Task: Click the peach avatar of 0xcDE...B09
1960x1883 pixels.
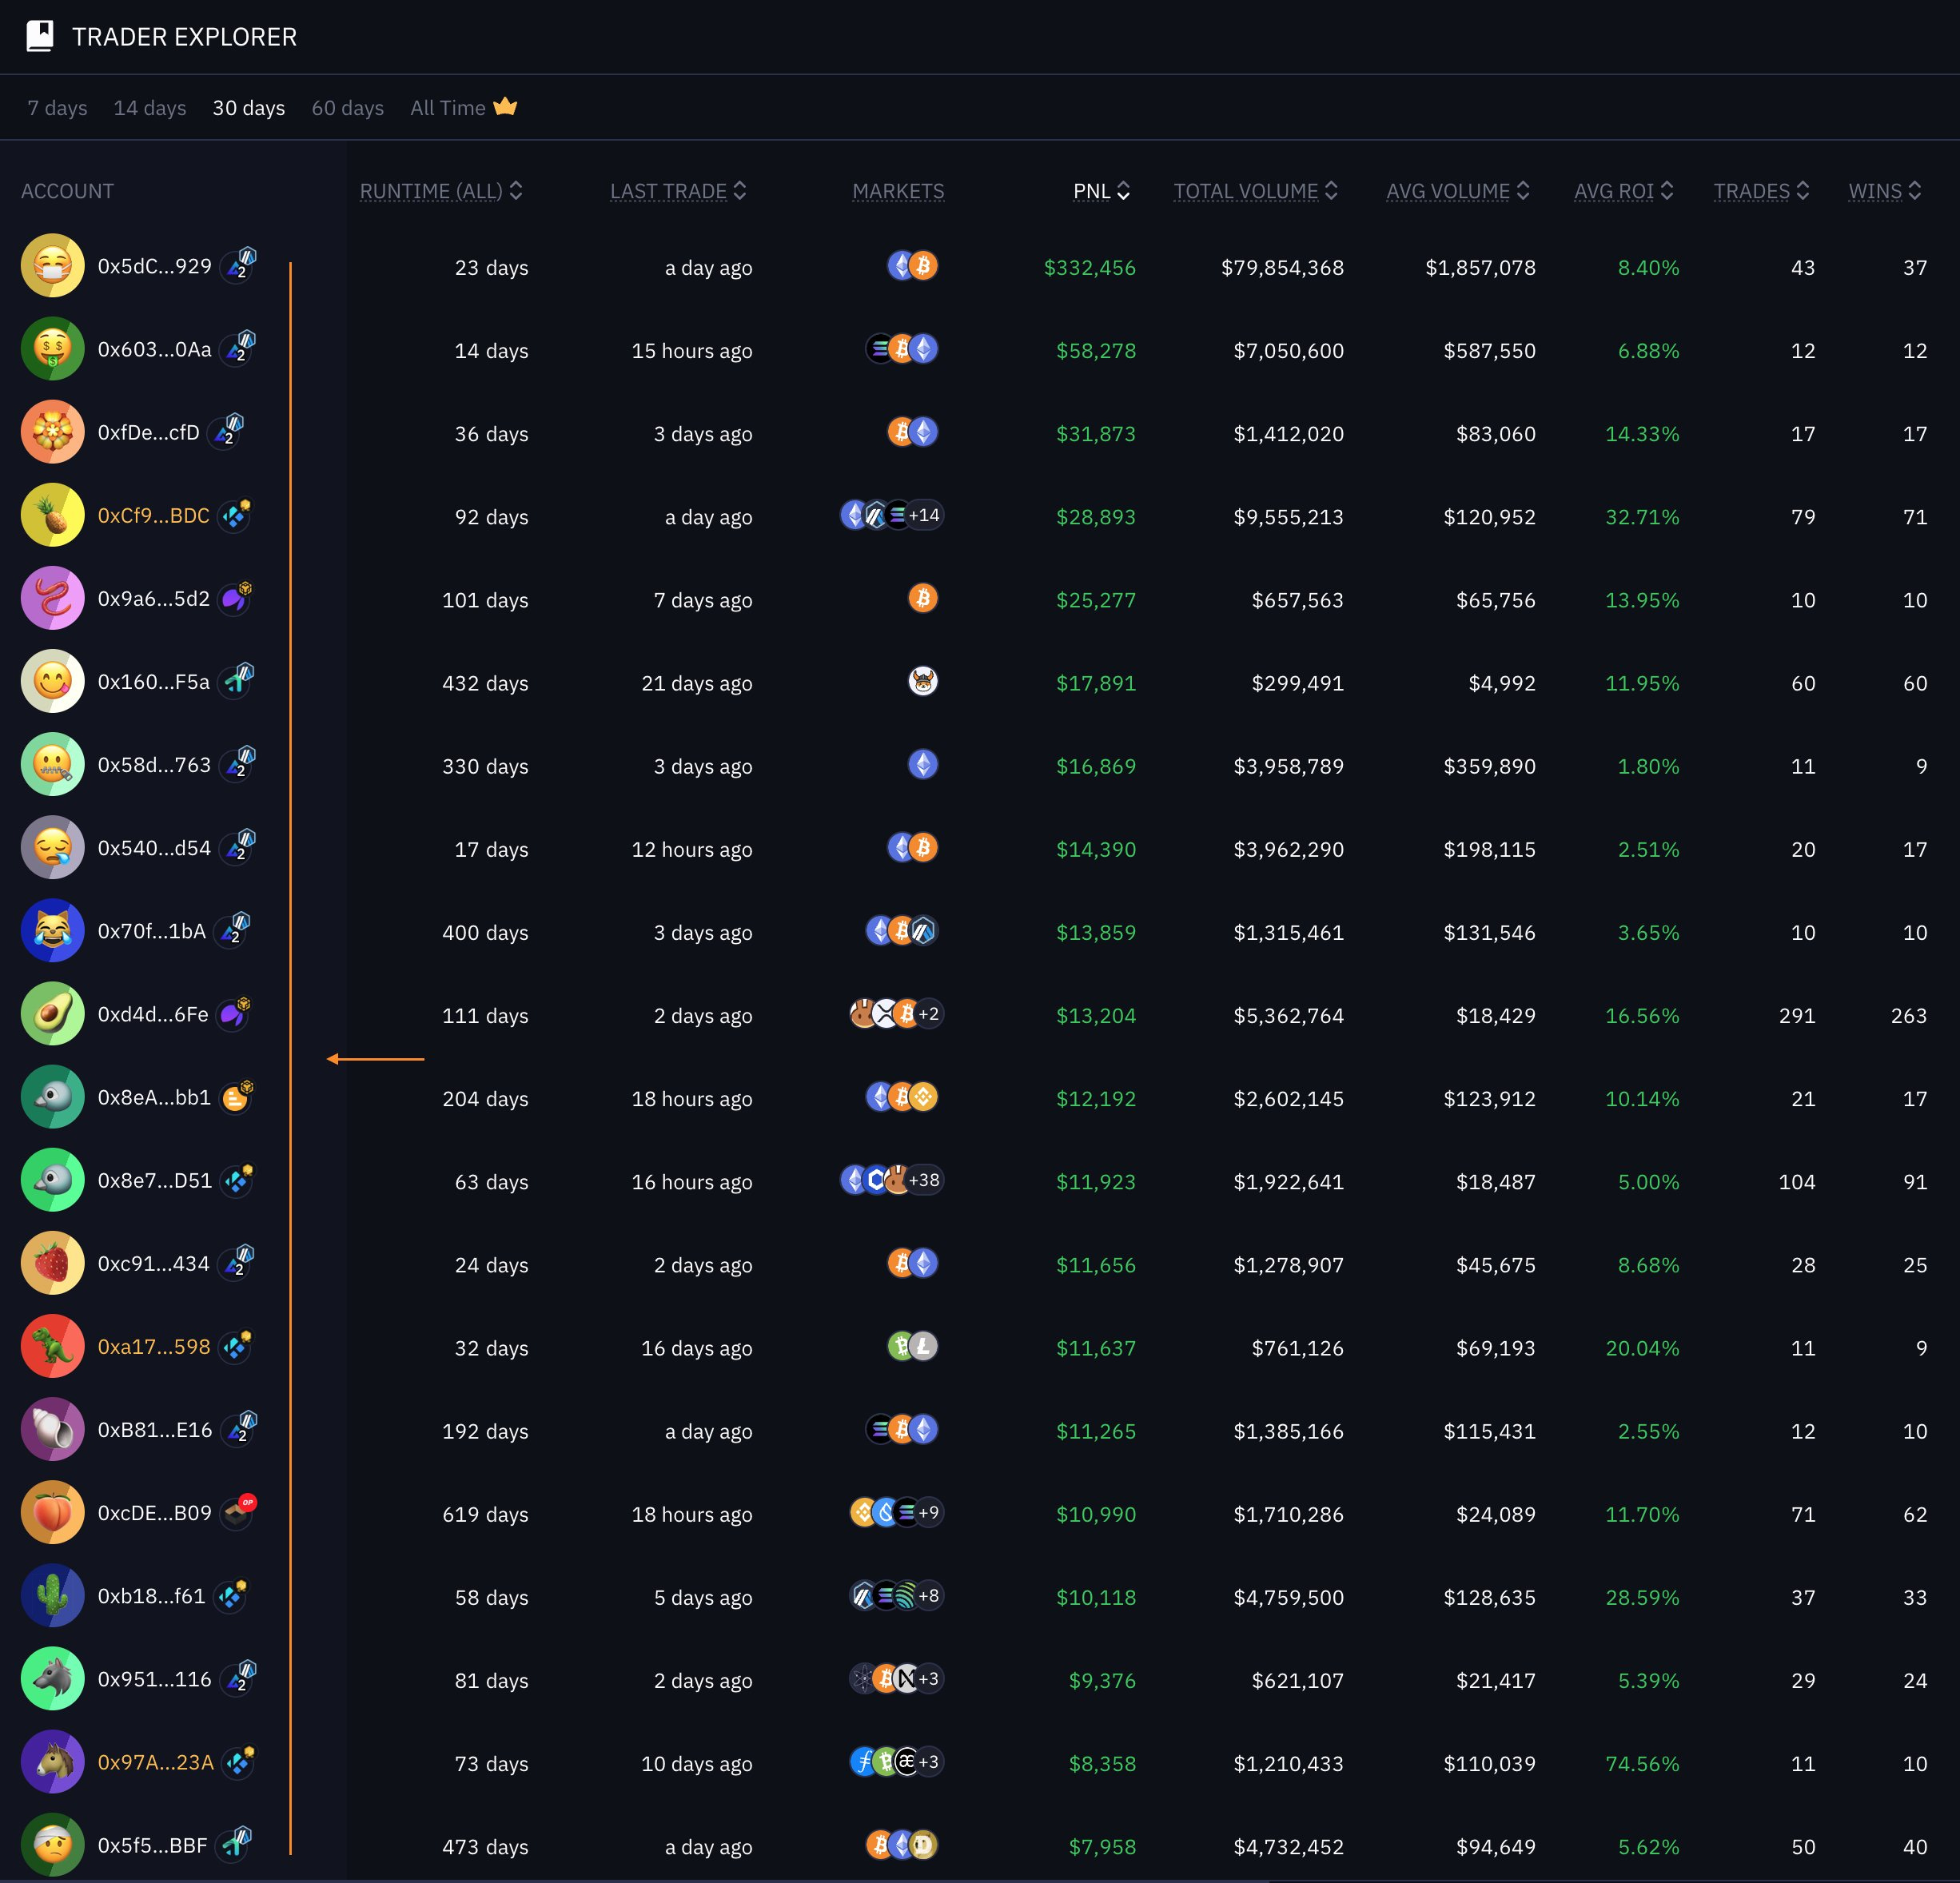Action: 53,1512
